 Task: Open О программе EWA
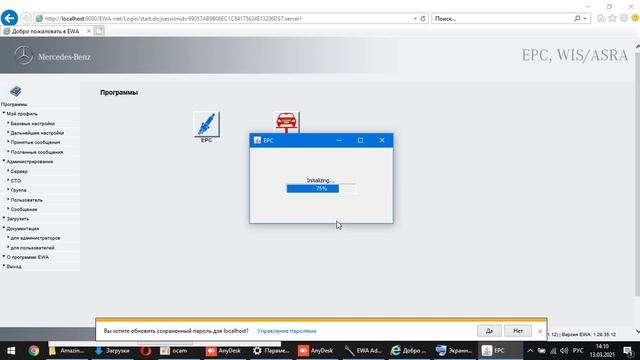(27, 257)
